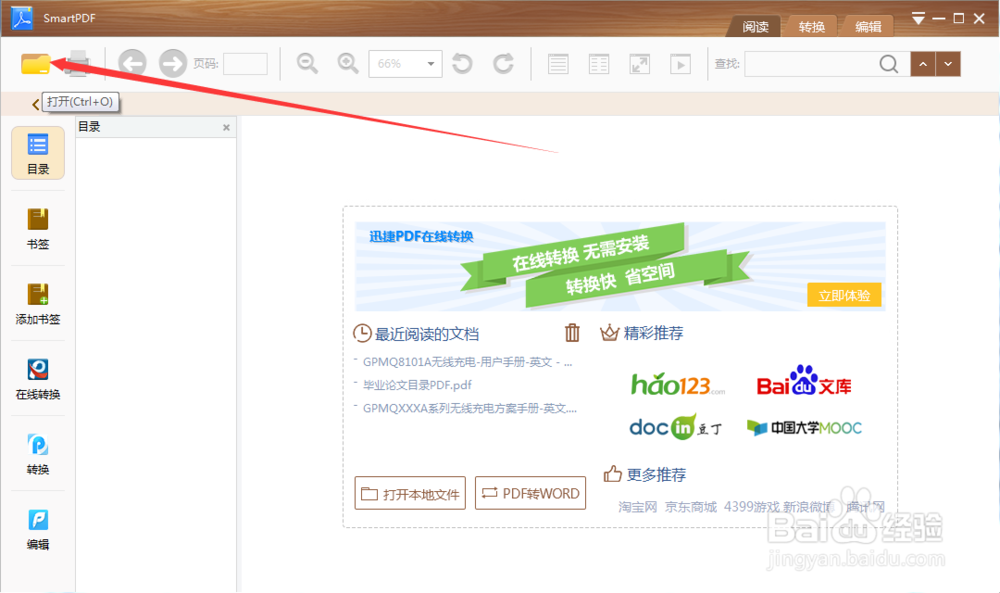Zoom out with the minus magnifier
Image resolution: width=1000 pixels, height=593 pixels.
point(307,63)
